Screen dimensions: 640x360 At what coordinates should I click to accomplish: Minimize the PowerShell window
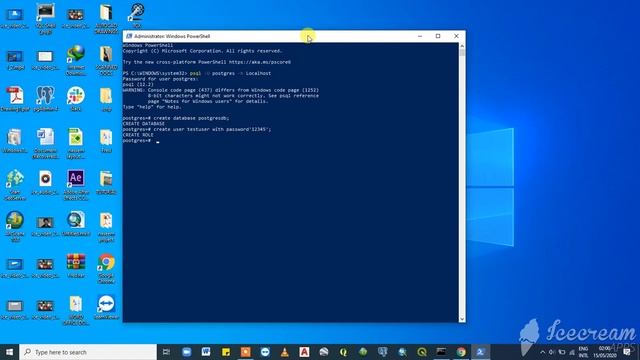420,36
